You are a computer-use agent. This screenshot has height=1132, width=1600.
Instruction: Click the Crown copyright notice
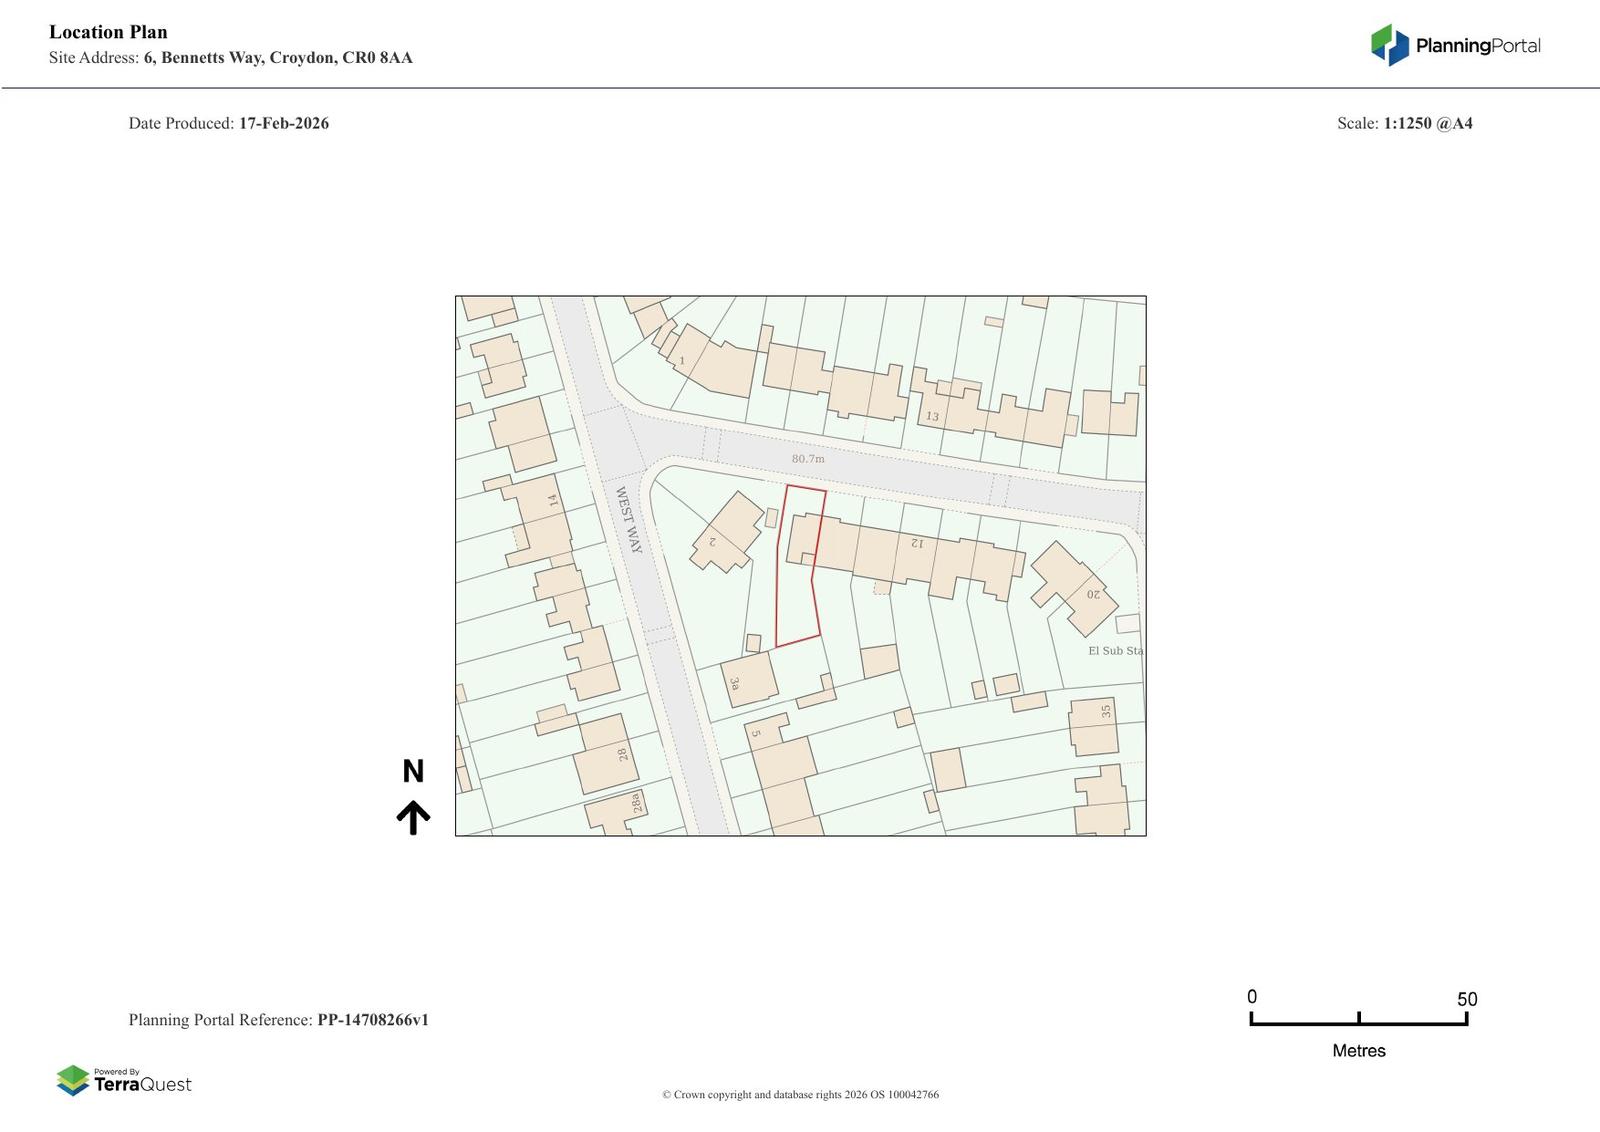(800, 1095)
